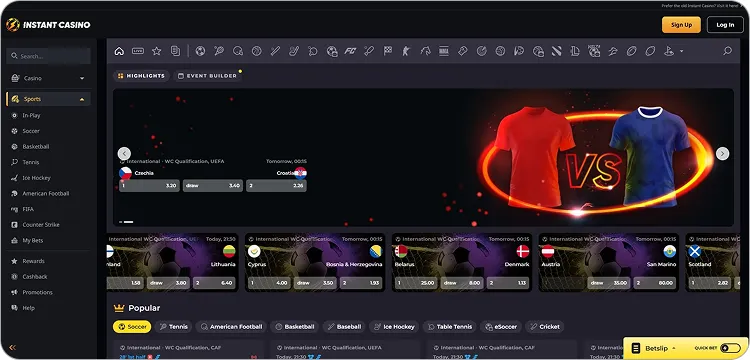Open the bet slips document icon
This screenshot has height=360, width=750.
[x=175, y=51]
